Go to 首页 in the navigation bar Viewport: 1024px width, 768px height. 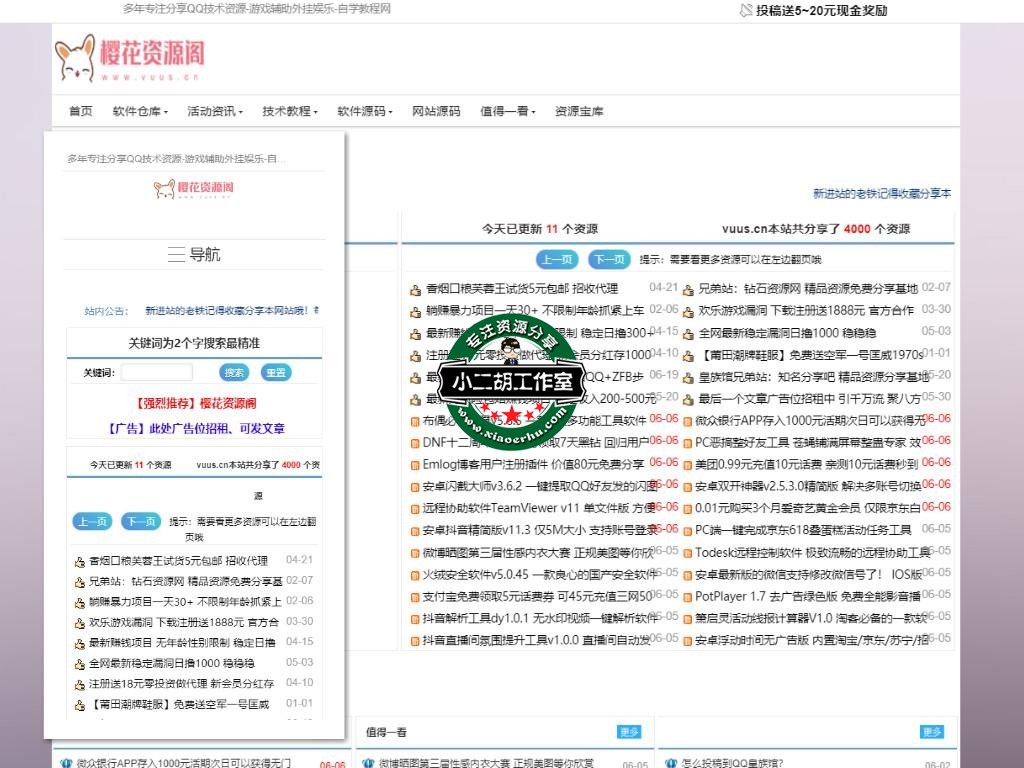click(80, 111)
